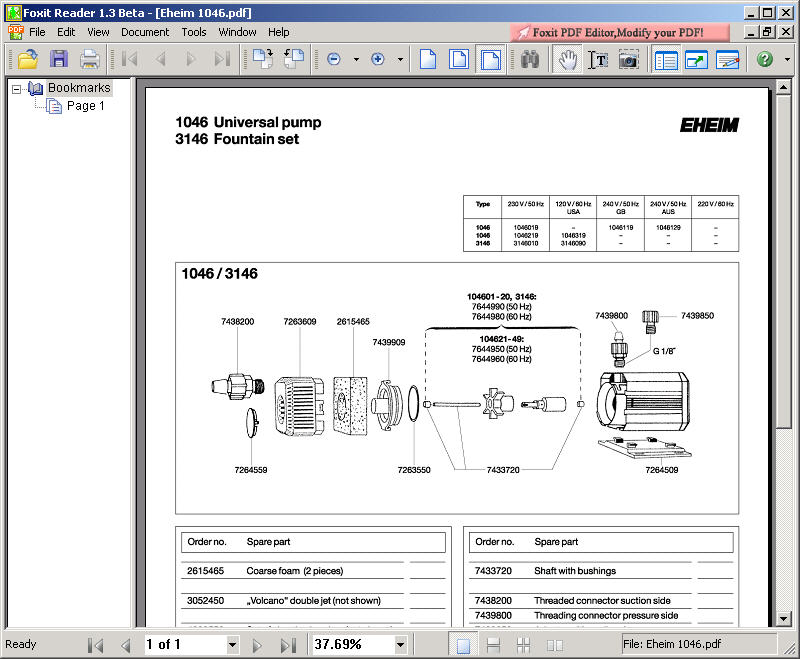Open the Help menu
This screenshot has height=659, width=800.
279,32
